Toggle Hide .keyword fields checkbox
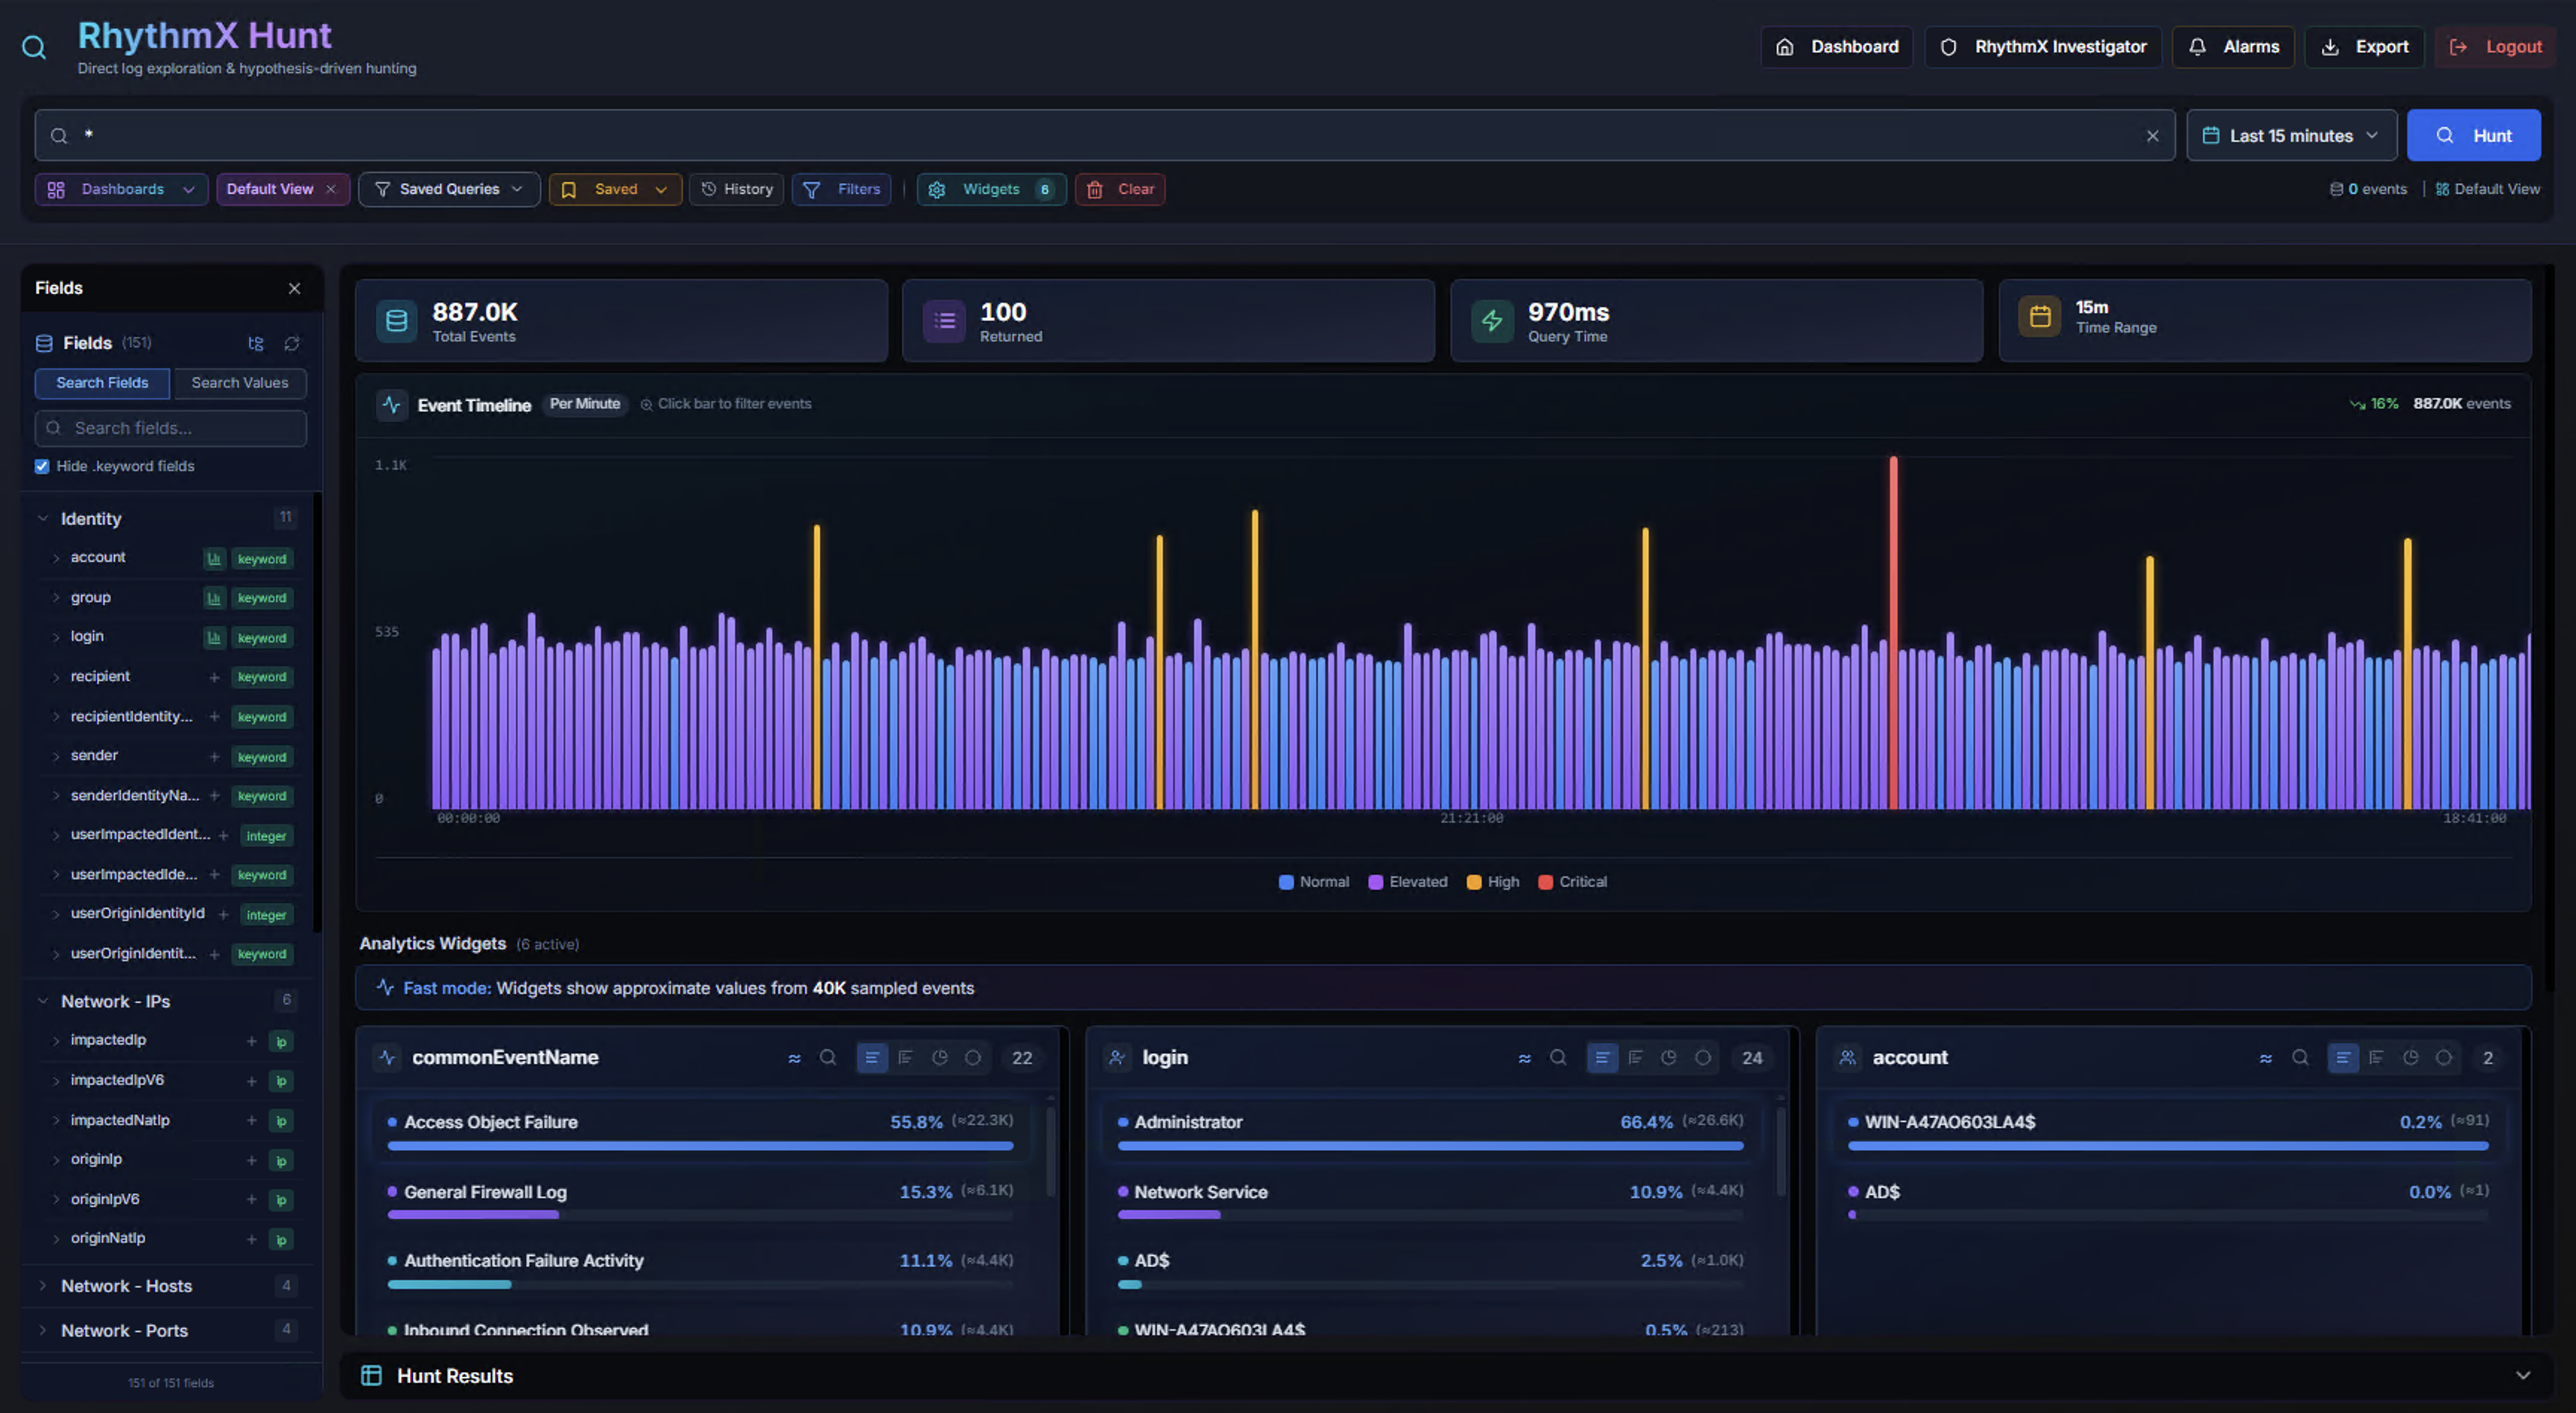This screenshot has height=1413, width=2576. tap(42, 466)
